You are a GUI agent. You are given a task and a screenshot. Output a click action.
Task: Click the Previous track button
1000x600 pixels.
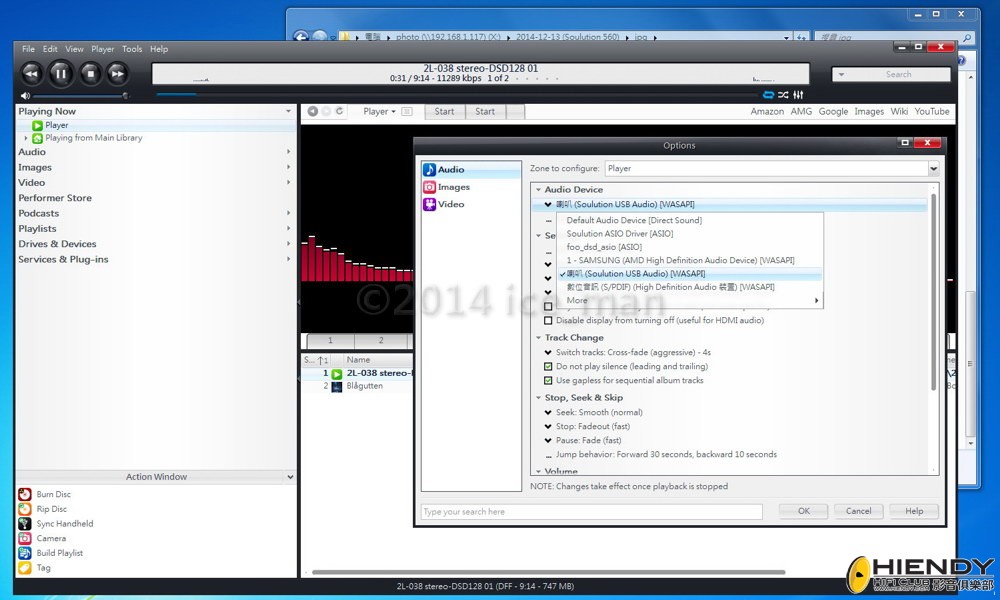(x=31, y=73)
